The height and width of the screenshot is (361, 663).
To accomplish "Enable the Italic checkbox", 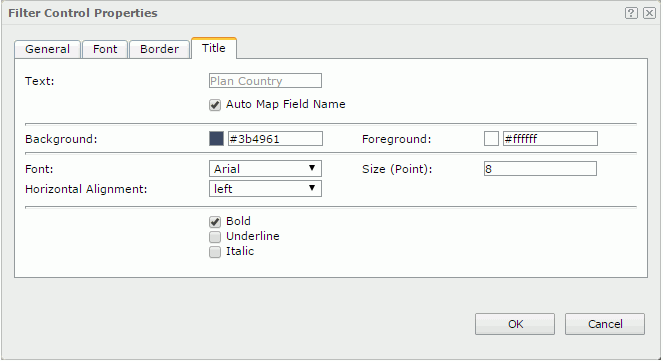I will [x=215, y=252].
